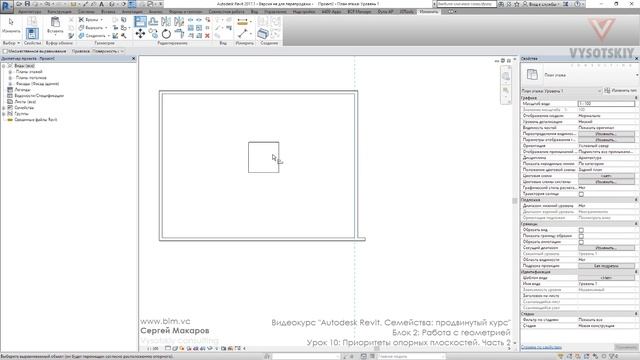Screen dimensions: 640x360
Task: Click the Save icon in quick access toolbar
Action: tap(27, 4)
